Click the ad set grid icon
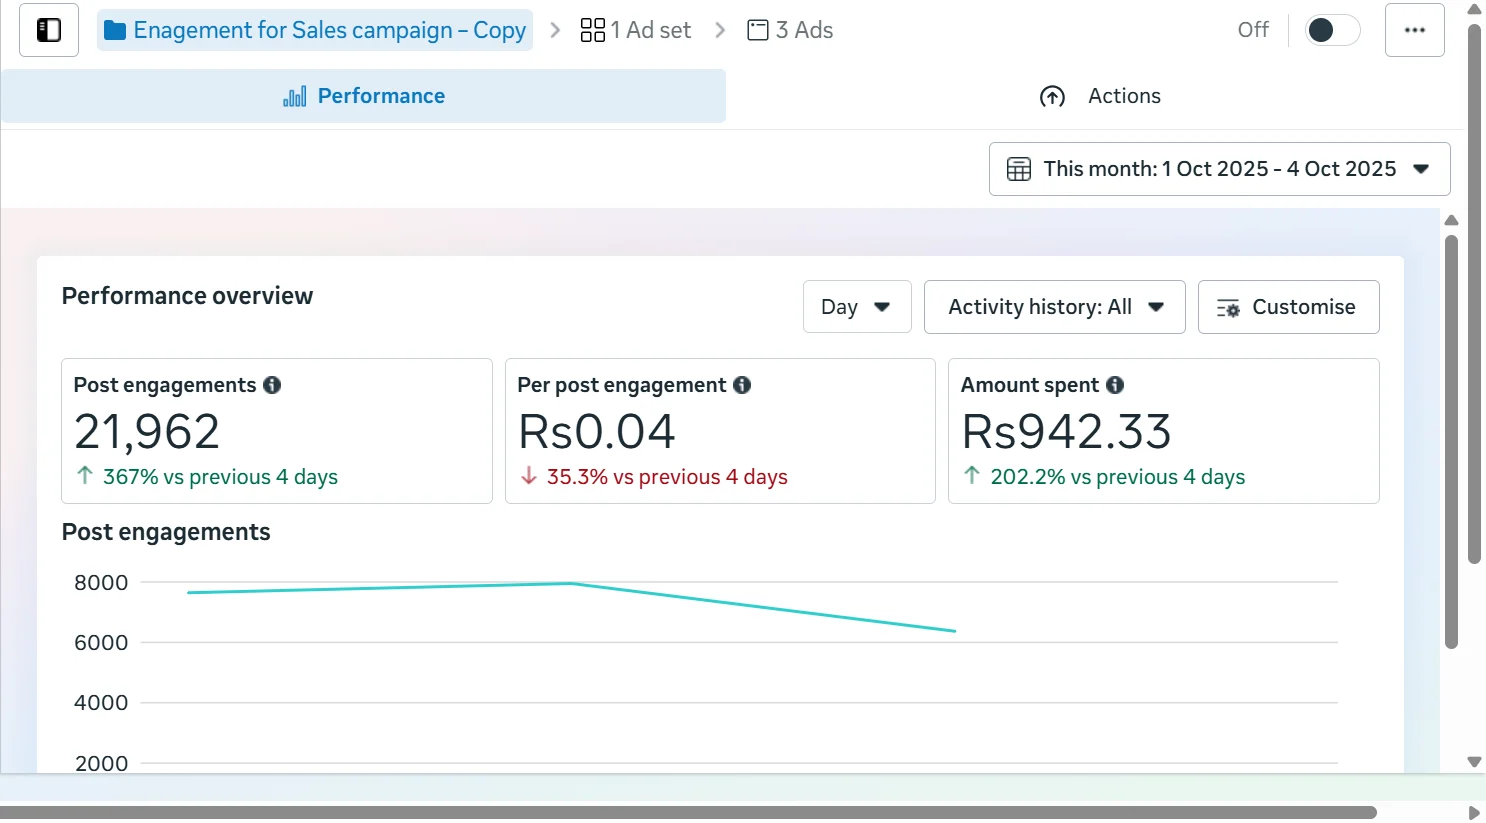Image resolution: width=1486 pixels, height=823 pixels. tap(592, 30)
